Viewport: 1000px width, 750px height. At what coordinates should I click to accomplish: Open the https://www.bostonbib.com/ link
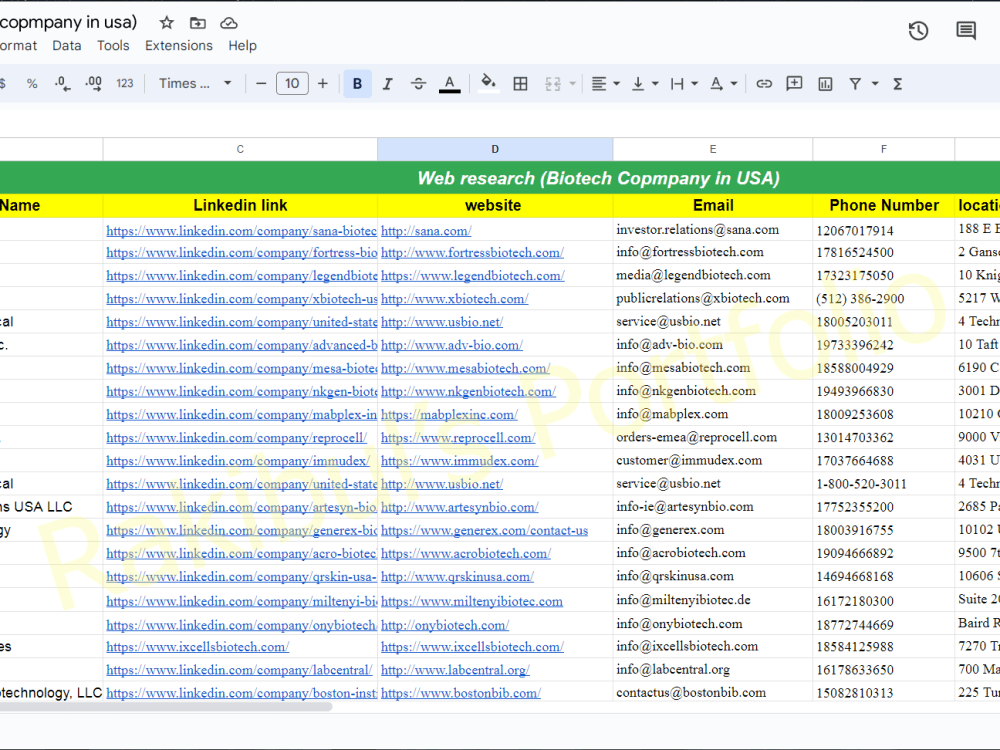coord(460,693)
